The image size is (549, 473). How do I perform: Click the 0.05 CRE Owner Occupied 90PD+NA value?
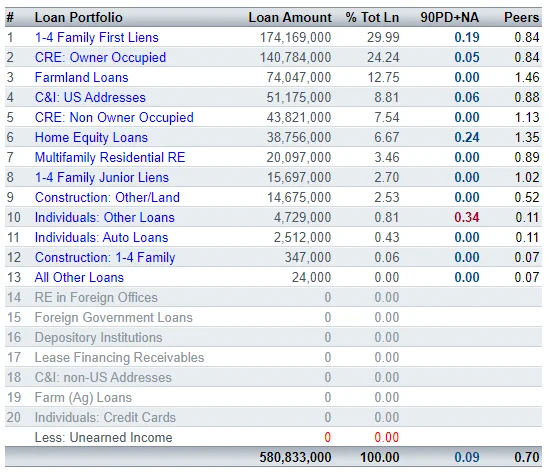point(467,57)
